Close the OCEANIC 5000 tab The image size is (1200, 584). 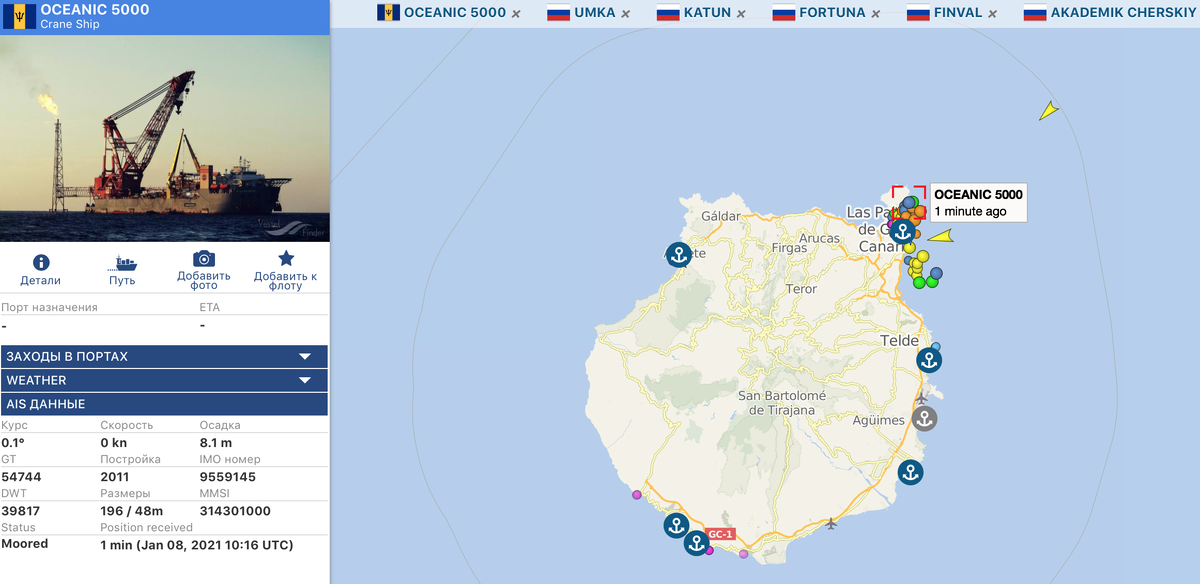pyautogui.click(x=516, y=14)
